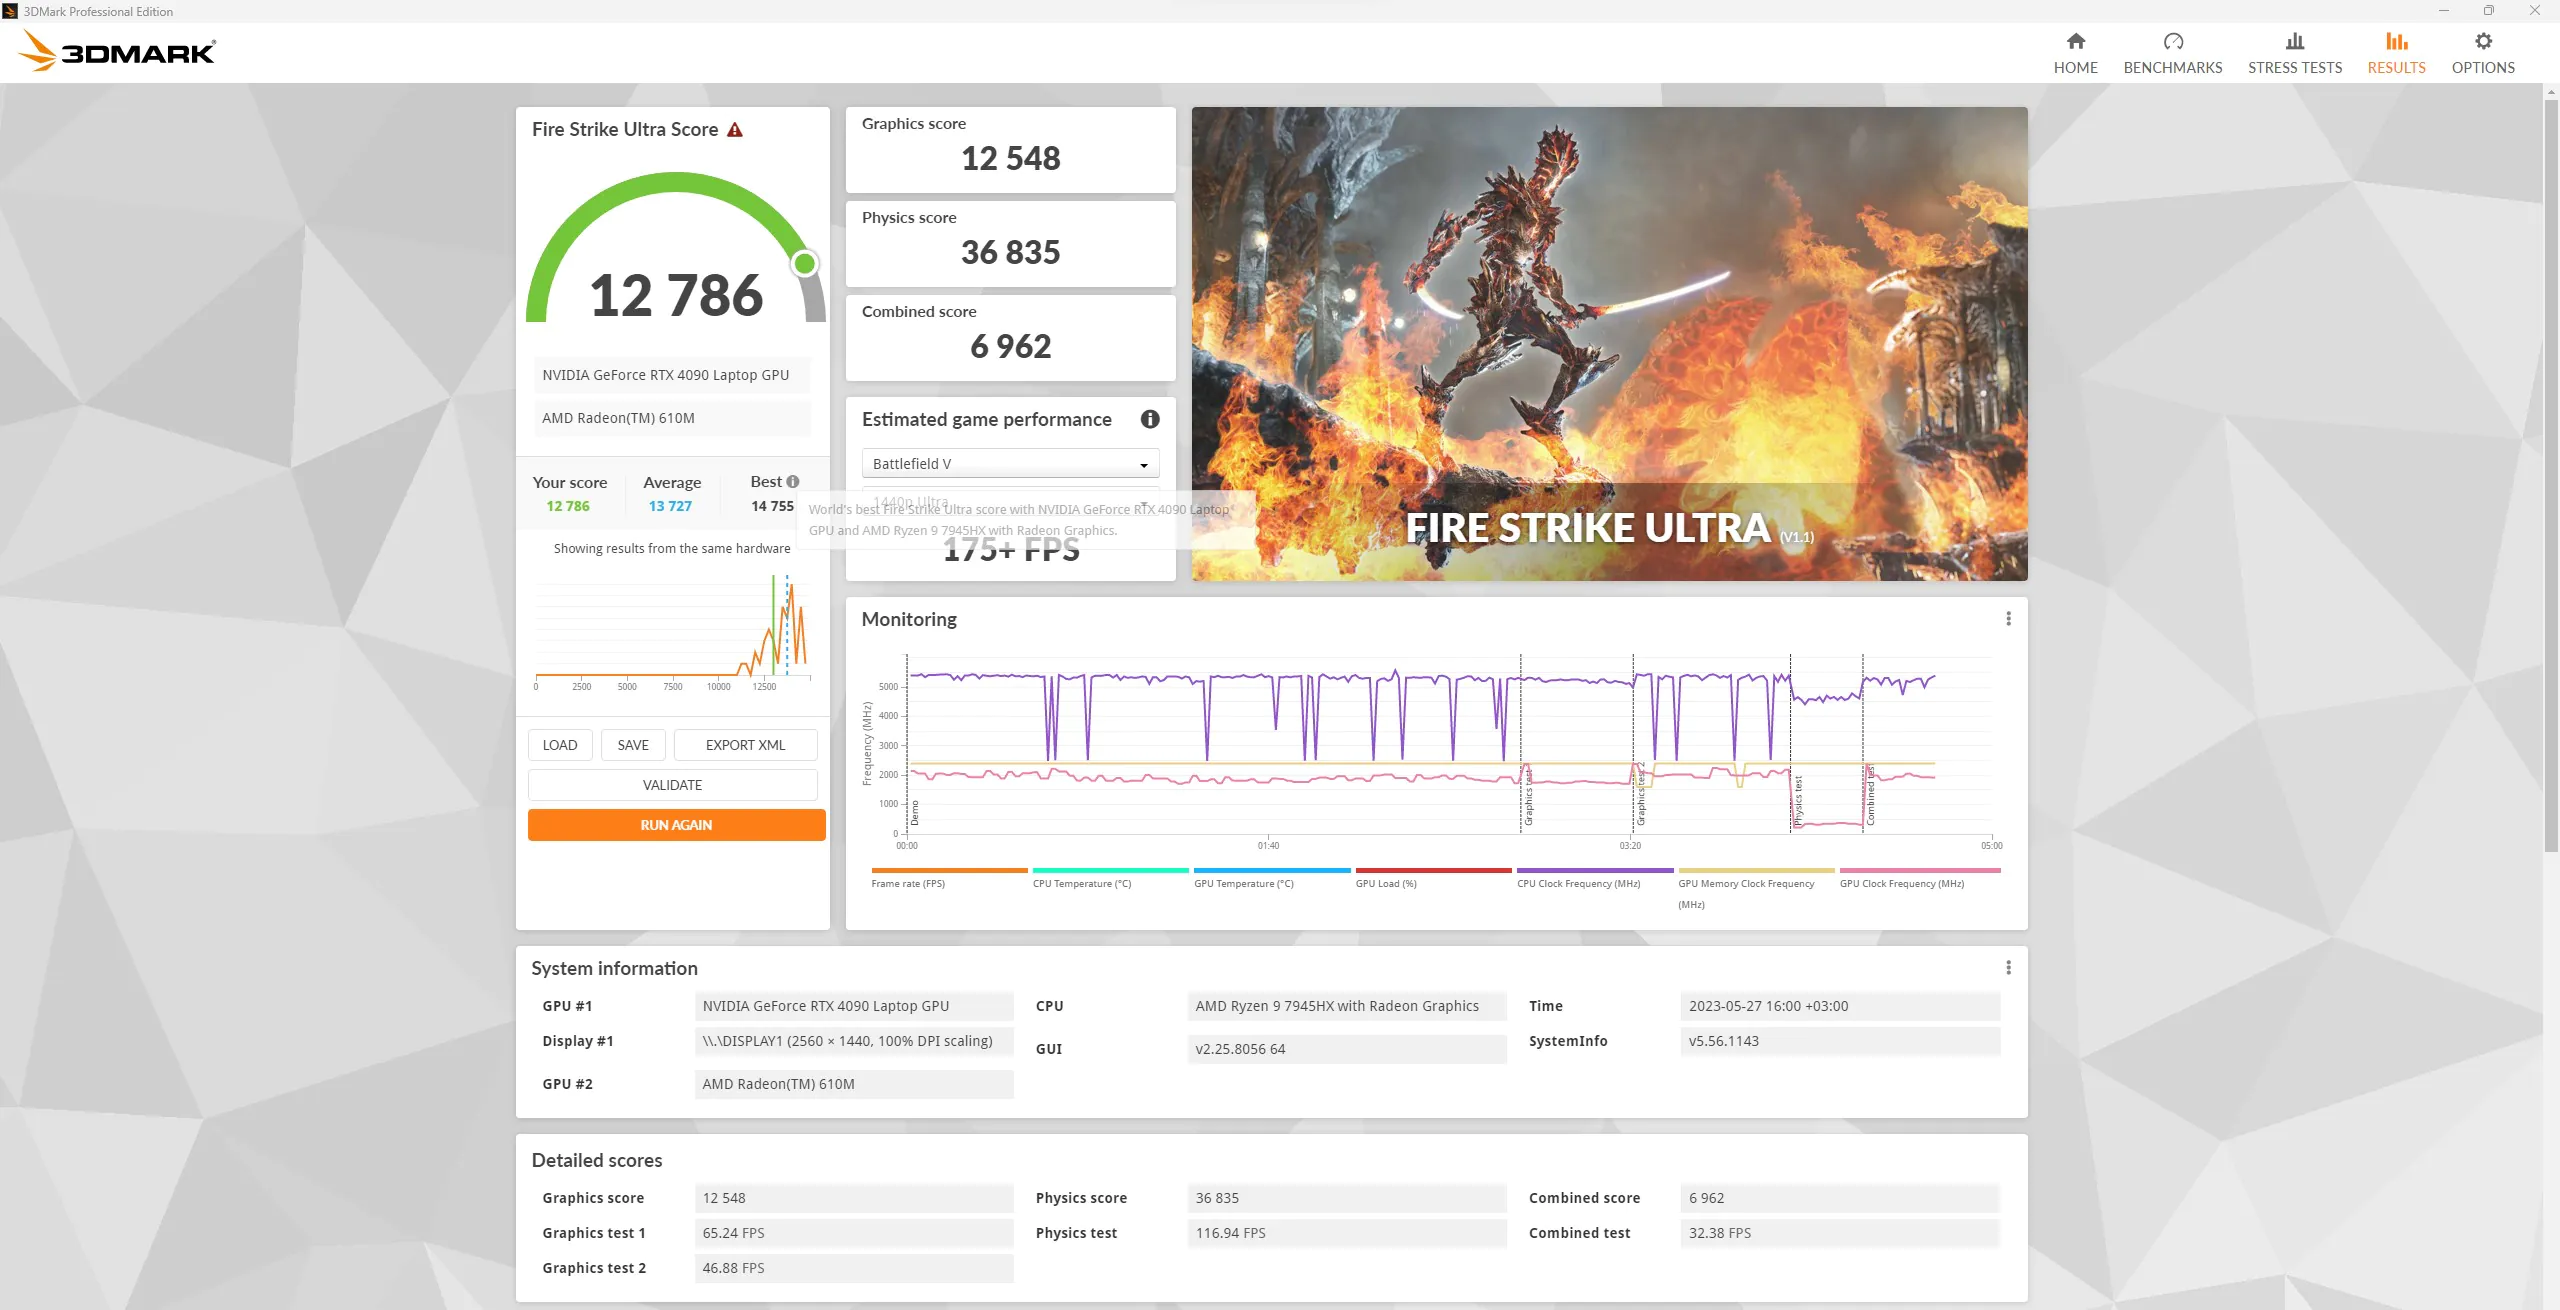Expand the Battlefield V game dropdown

tap(1010, 464)
